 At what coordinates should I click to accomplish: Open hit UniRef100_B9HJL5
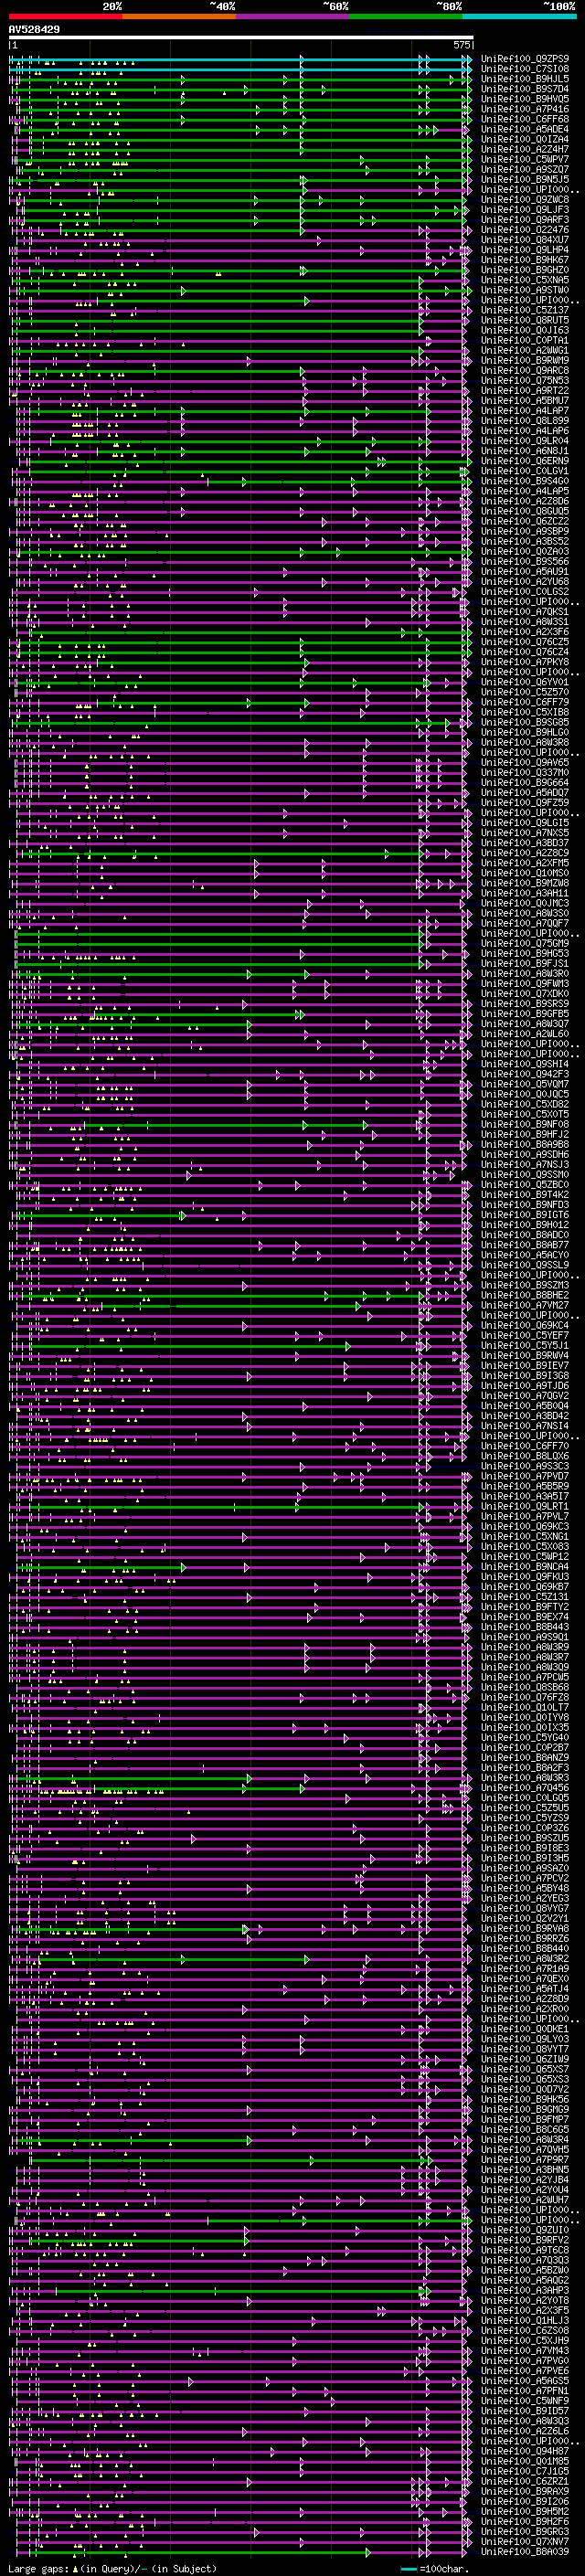(525, 79)
